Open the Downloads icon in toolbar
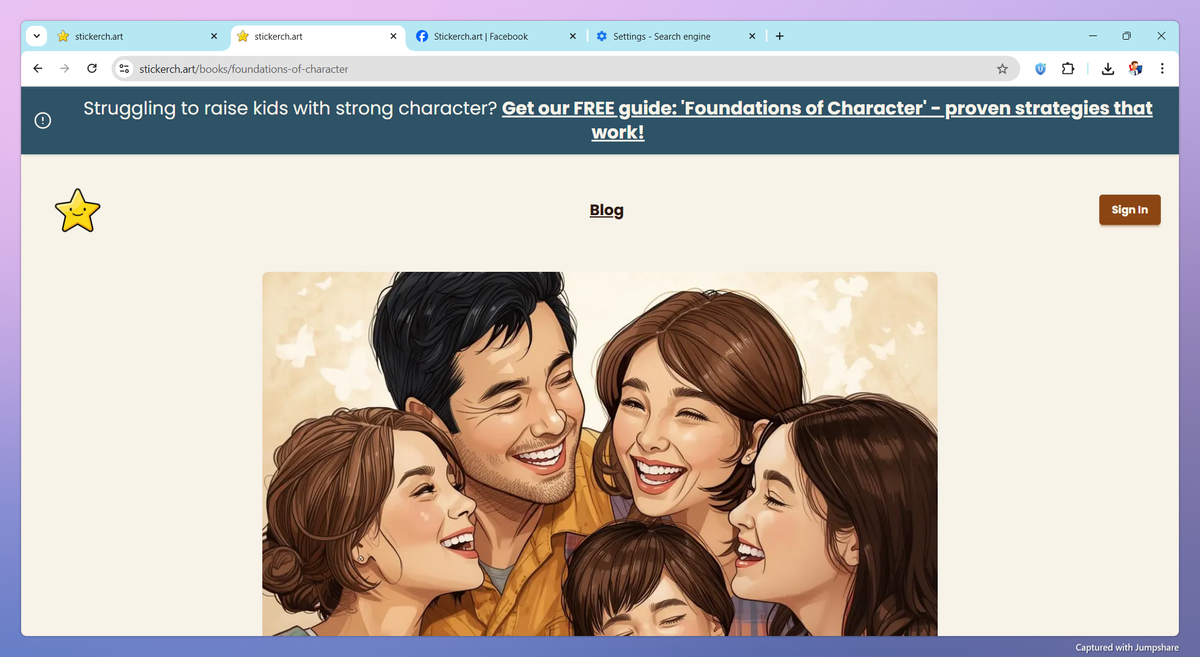 1108,69
